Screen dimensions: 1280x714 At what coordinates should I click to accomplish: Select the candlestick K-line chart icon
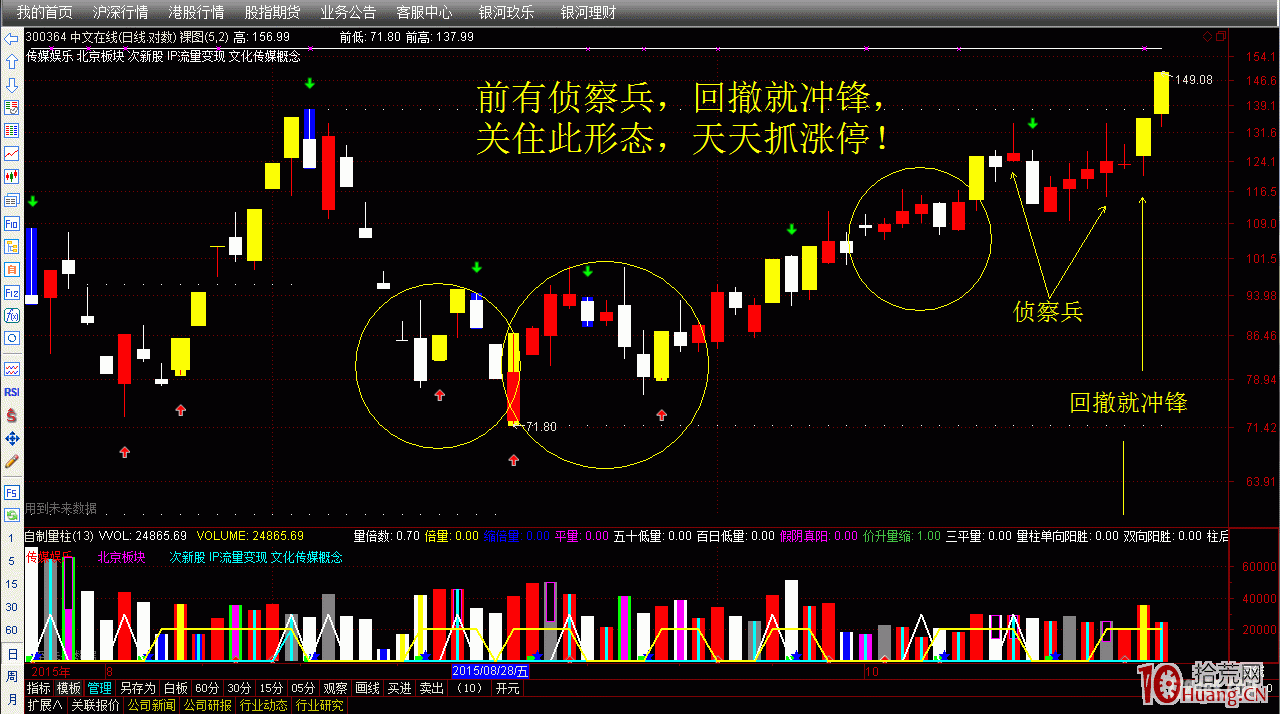click(12, 176)
